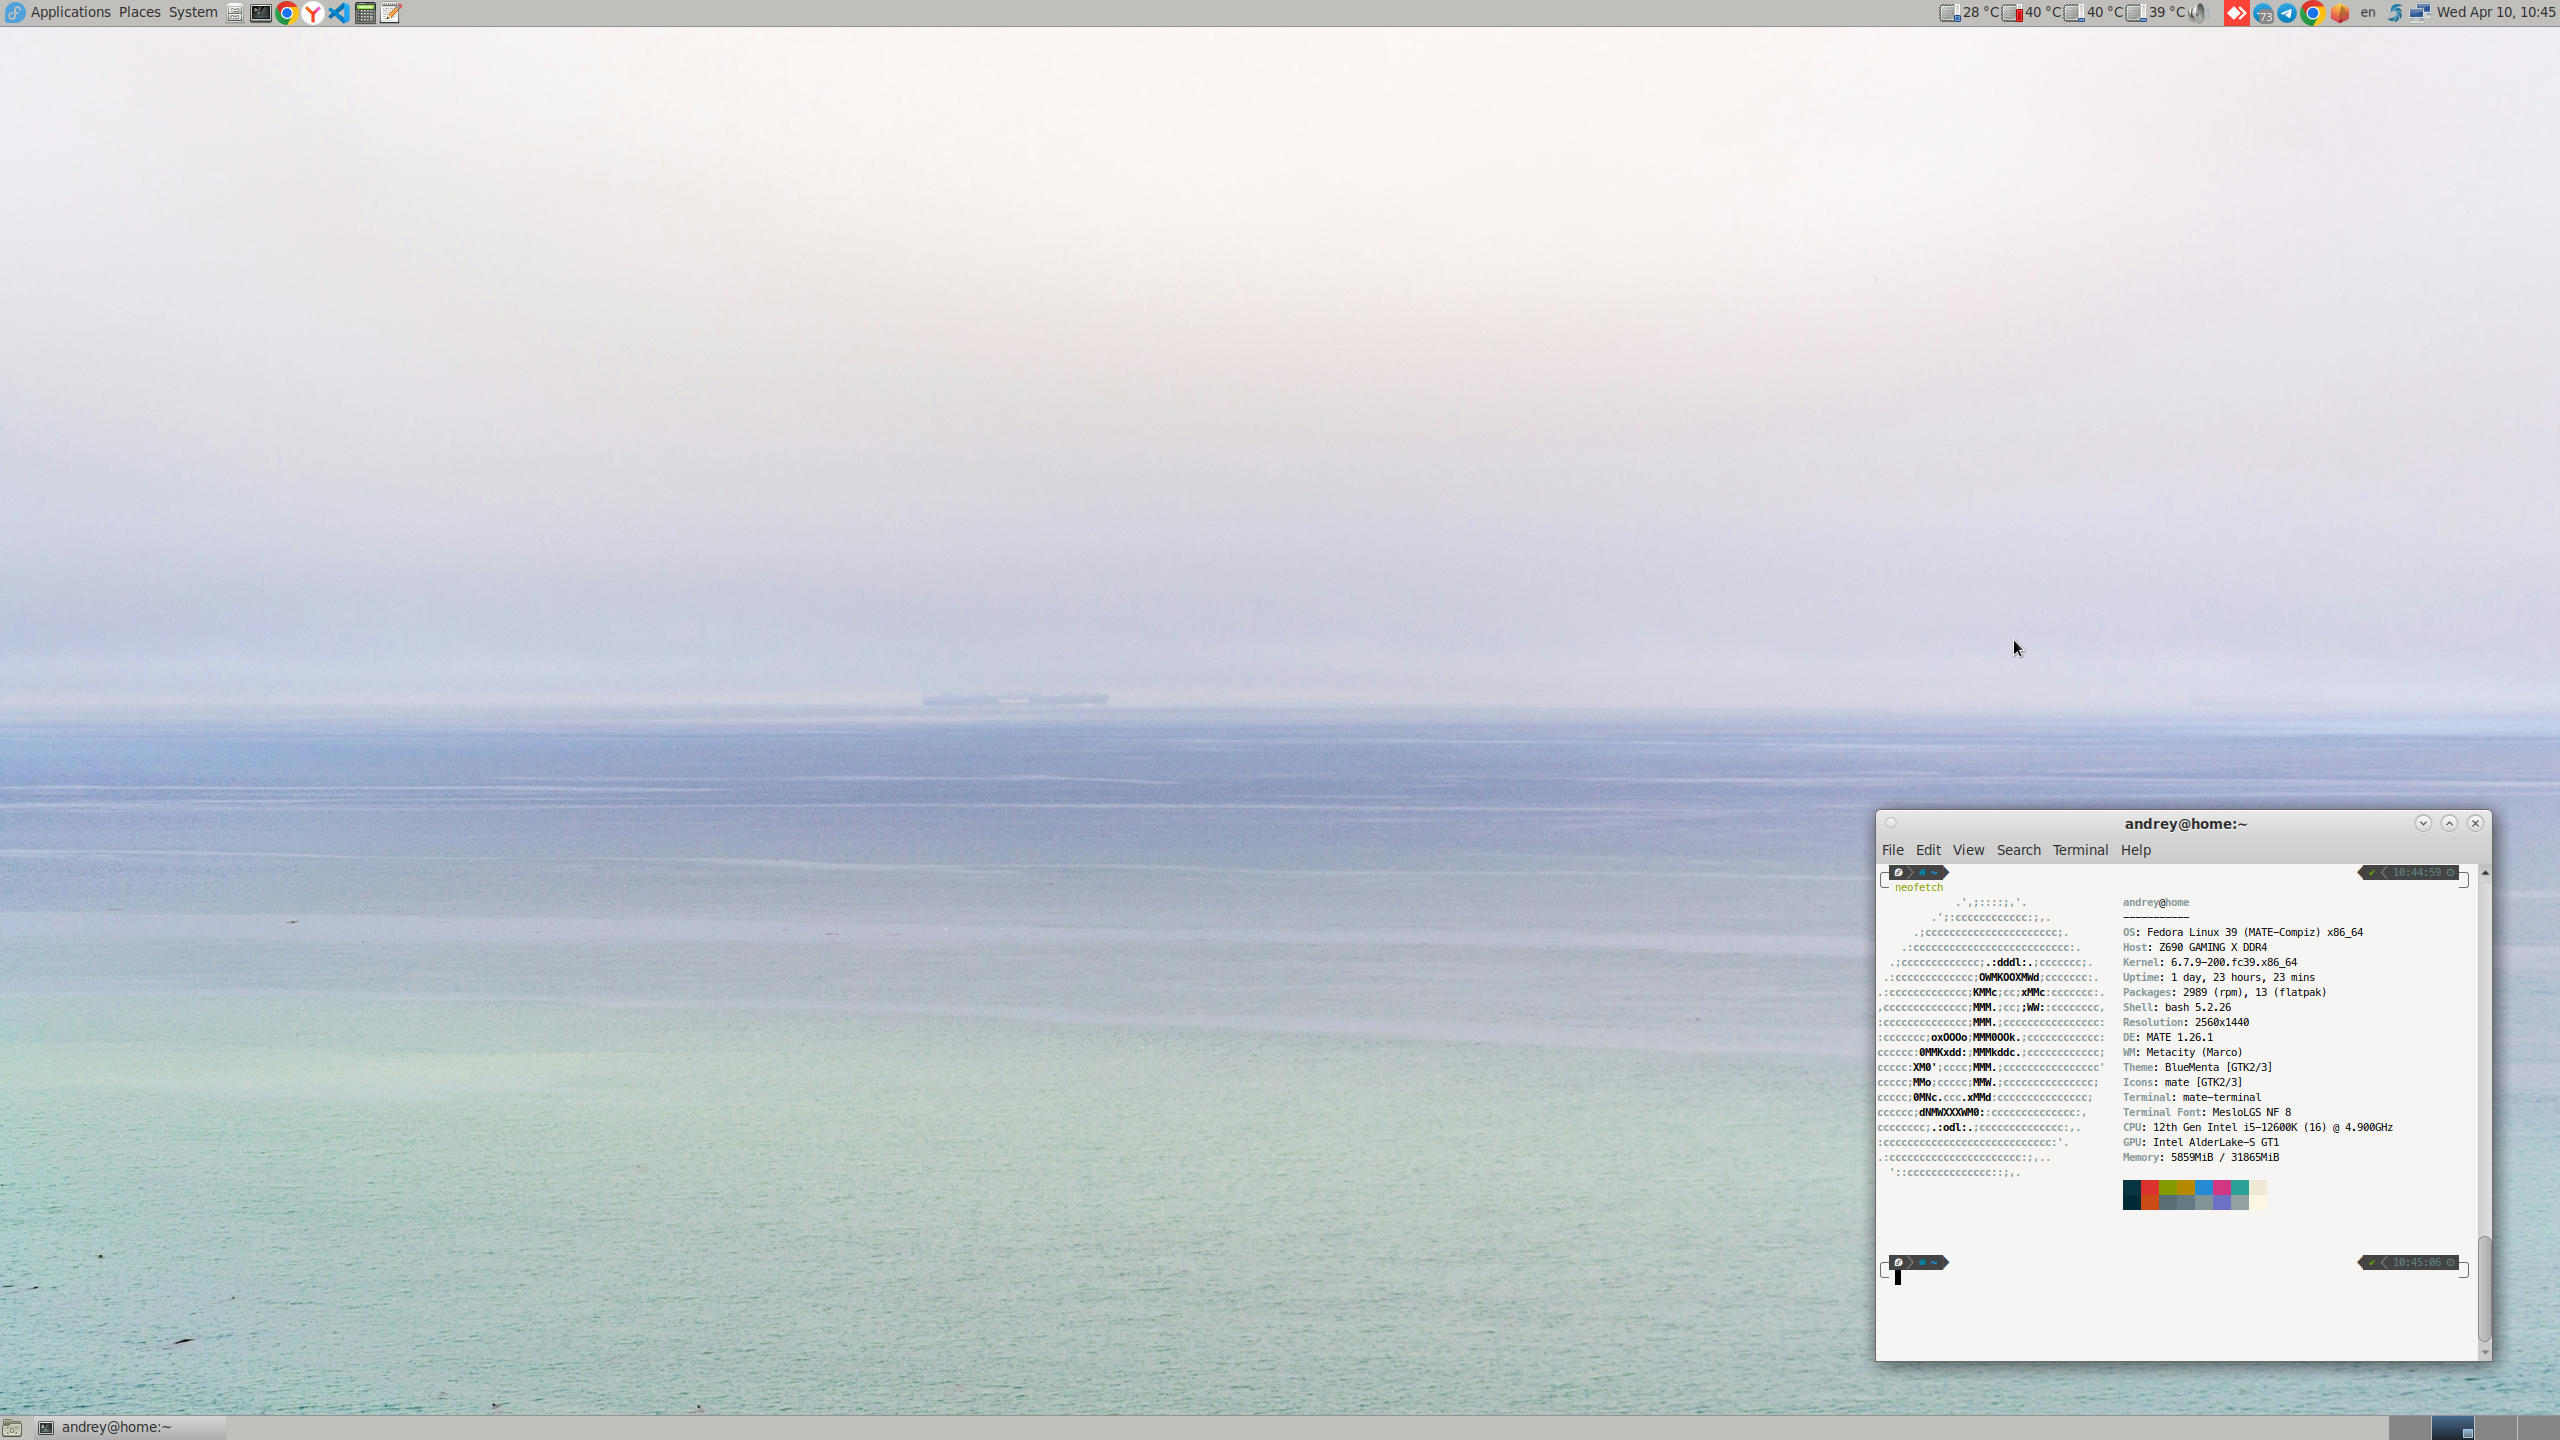Open the calculator launcher icon
Screen dimensions: 2560x1440
[365, 13]
